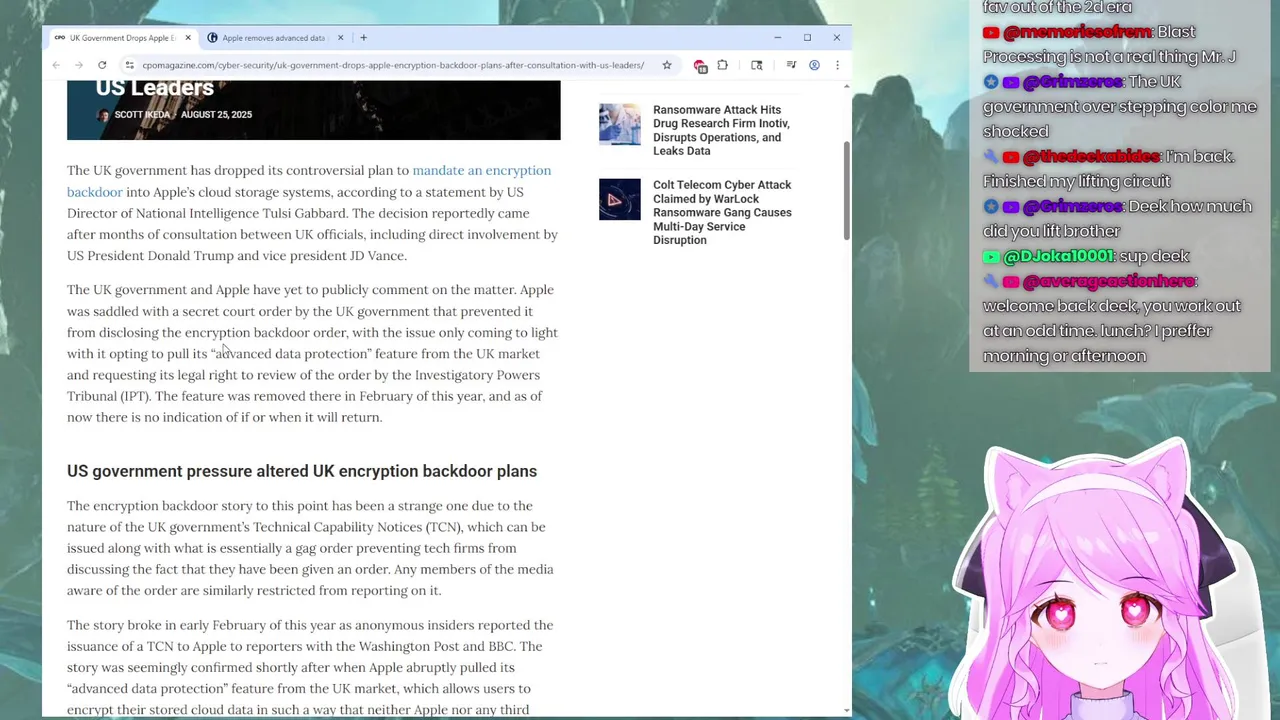This screenshot has width=1280, height=720.
Task: Open Chrome three-dot menu
Action: click(x=837, y=65)
